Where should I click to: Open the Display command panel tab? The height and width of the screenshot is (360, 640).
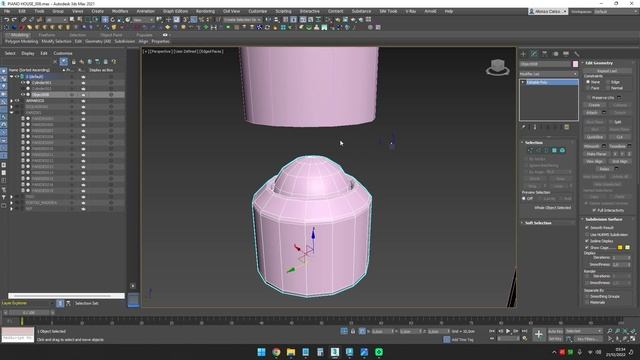point(566,53)
